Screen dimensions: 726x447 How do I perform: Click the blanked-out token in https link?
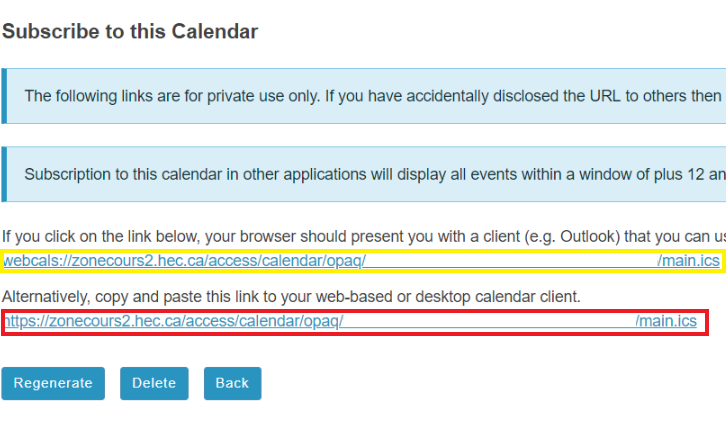[489, 321]
